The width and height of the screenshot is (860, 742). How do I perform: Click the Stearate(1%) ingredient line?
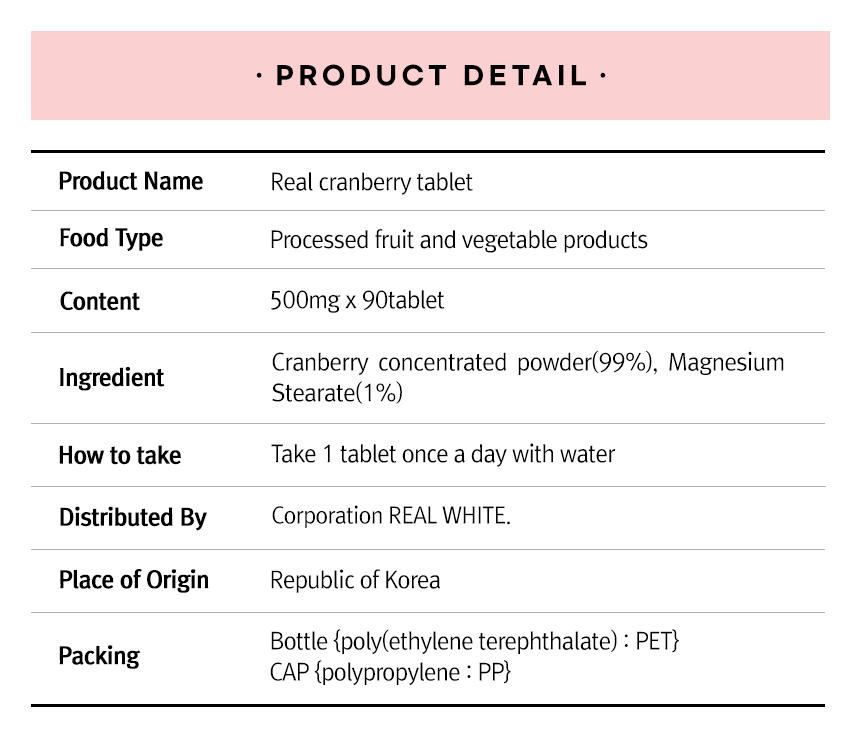[x=336, y=393]
